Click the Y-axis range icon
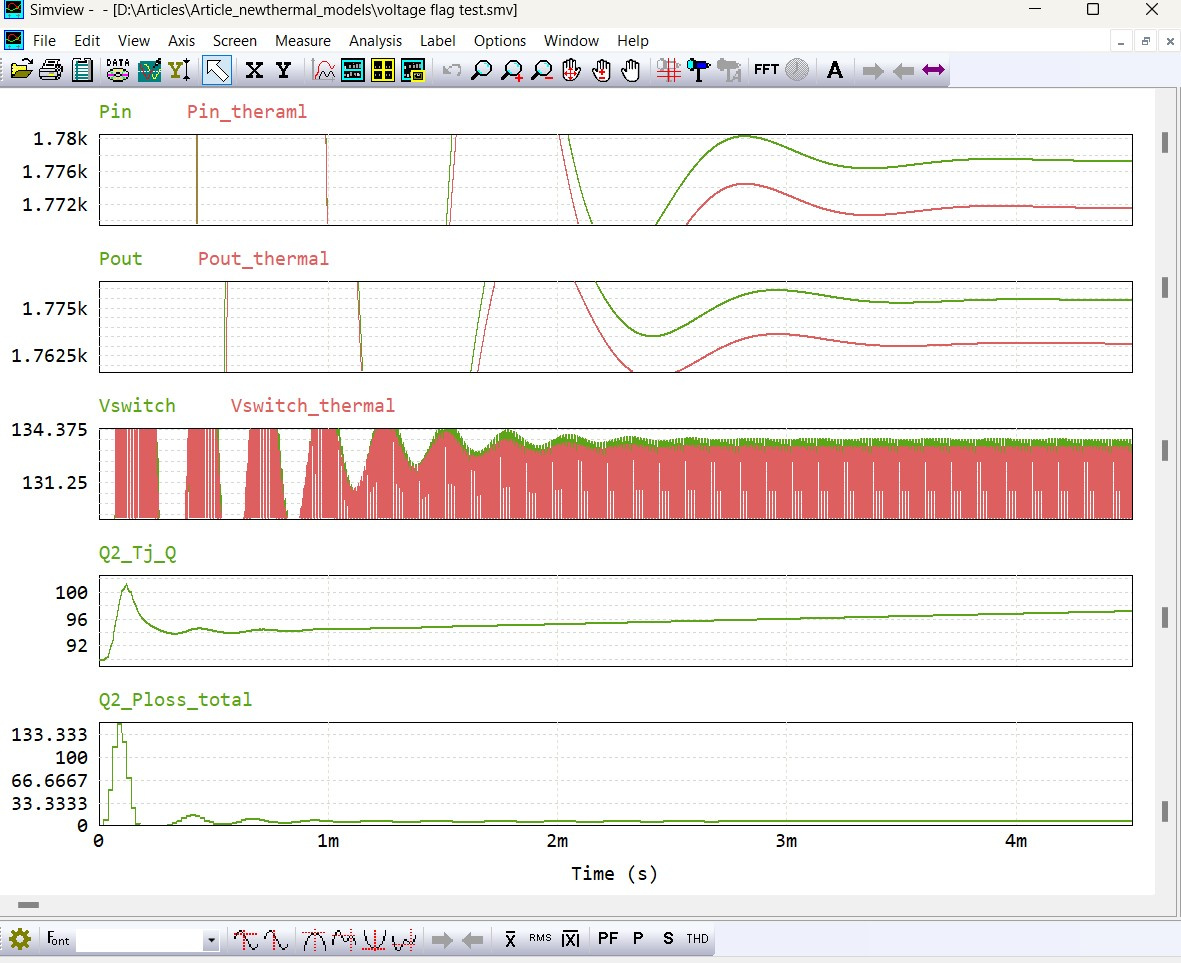The height and width of the screenshot is (963, 1181). point(179,70)
